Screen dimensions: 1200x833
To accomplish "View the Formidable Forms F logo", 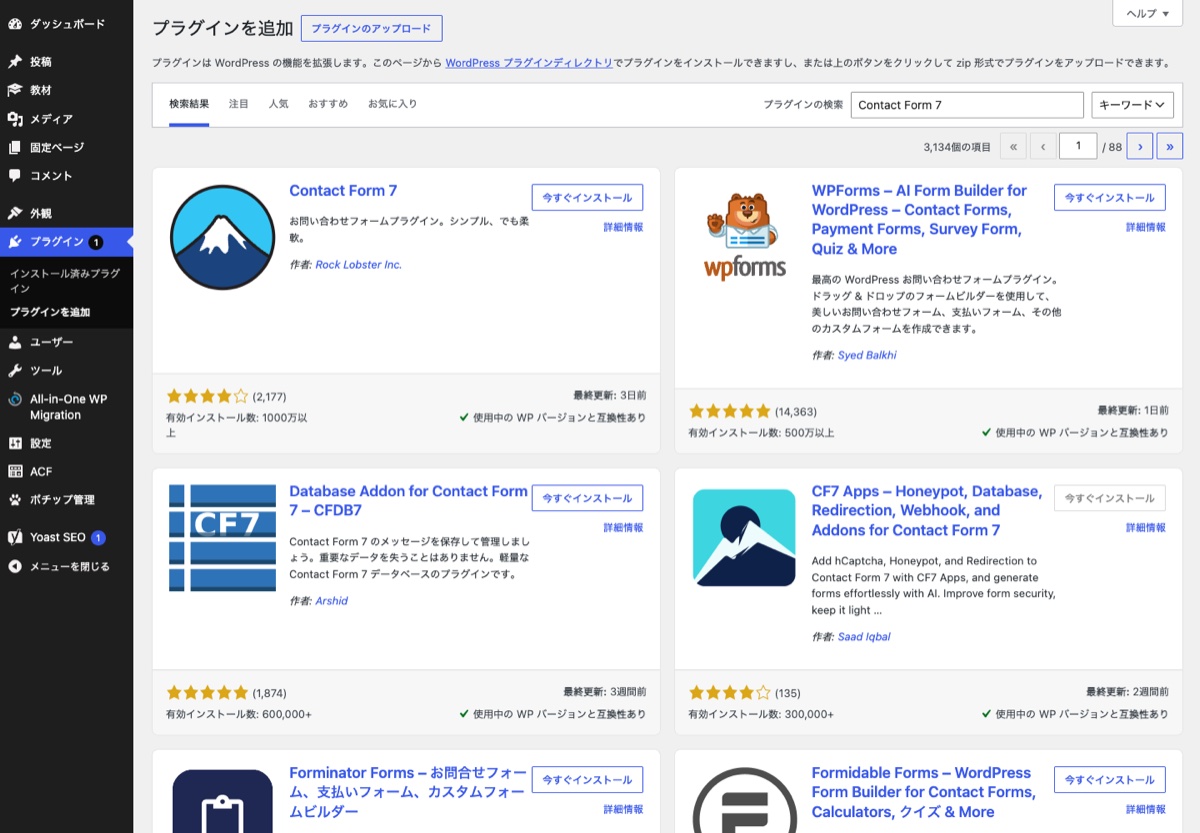I will coord(745,800).
